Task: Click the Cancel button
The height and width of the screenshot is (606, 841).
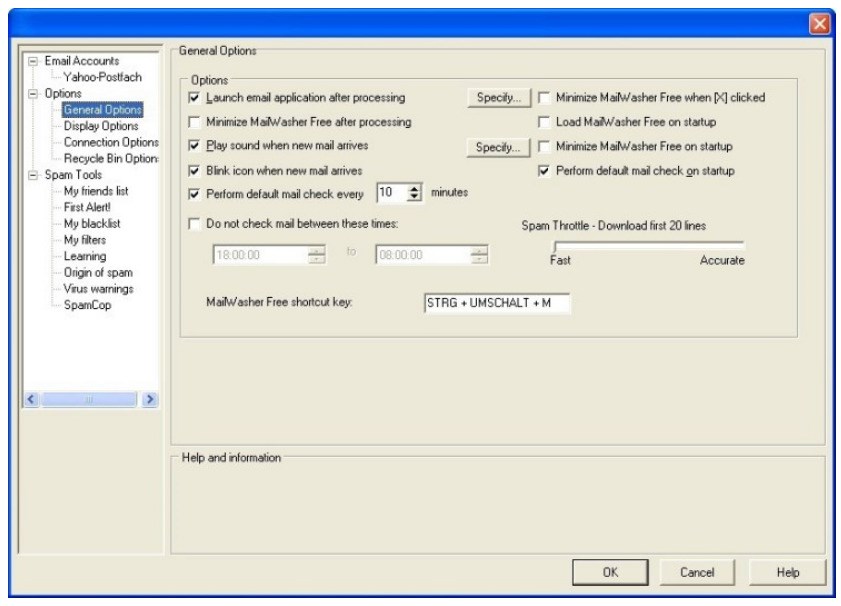Action: [x=697, y=573]
